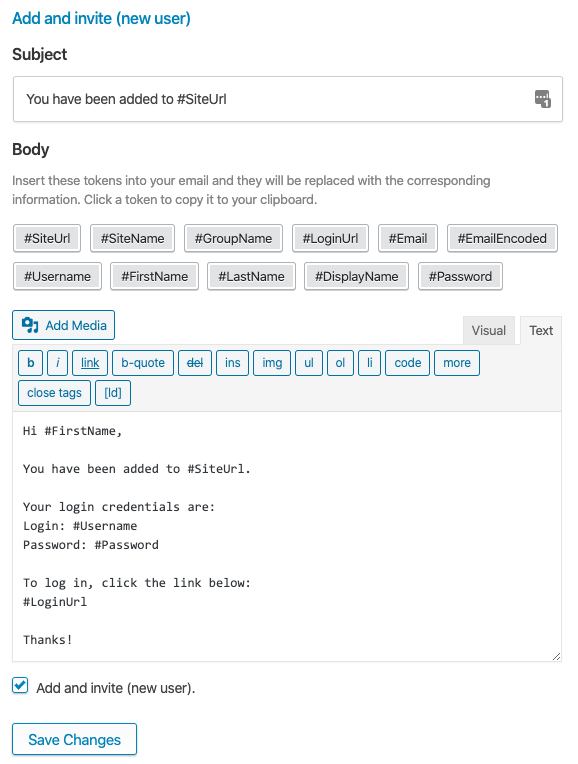The image size is (578, 764).
Task: Switch to the Visual editor tab
Action: (x=488, y=330)
